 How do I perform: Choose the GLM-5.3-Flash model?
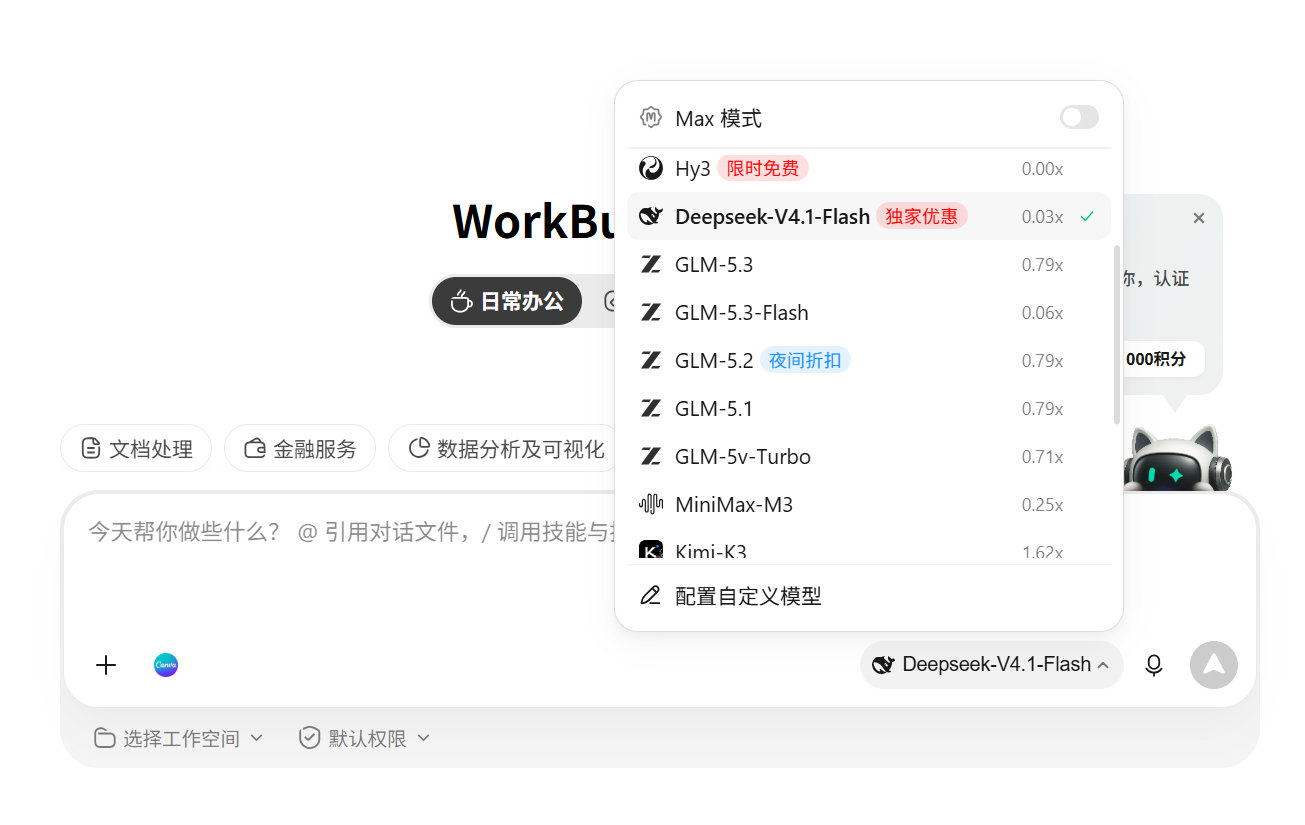(x=868, y=312)
